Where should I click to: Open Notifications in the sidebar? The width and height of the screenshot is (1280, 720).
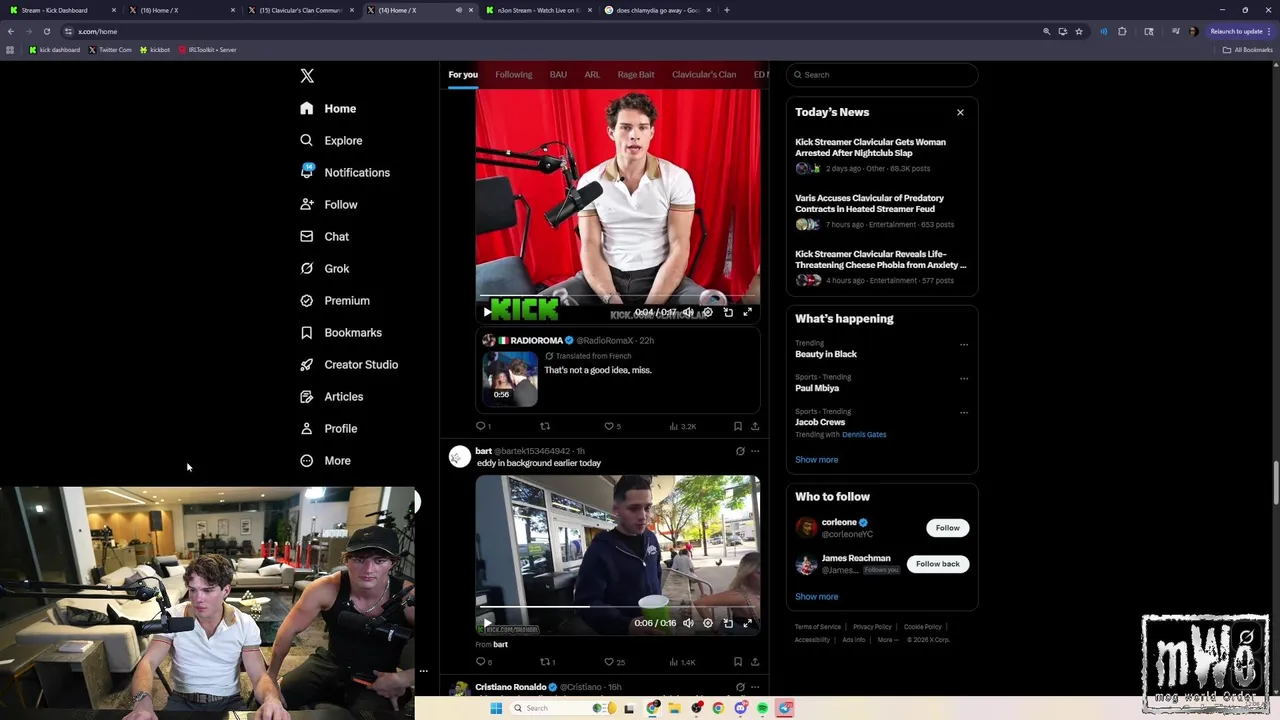(345, 173)
